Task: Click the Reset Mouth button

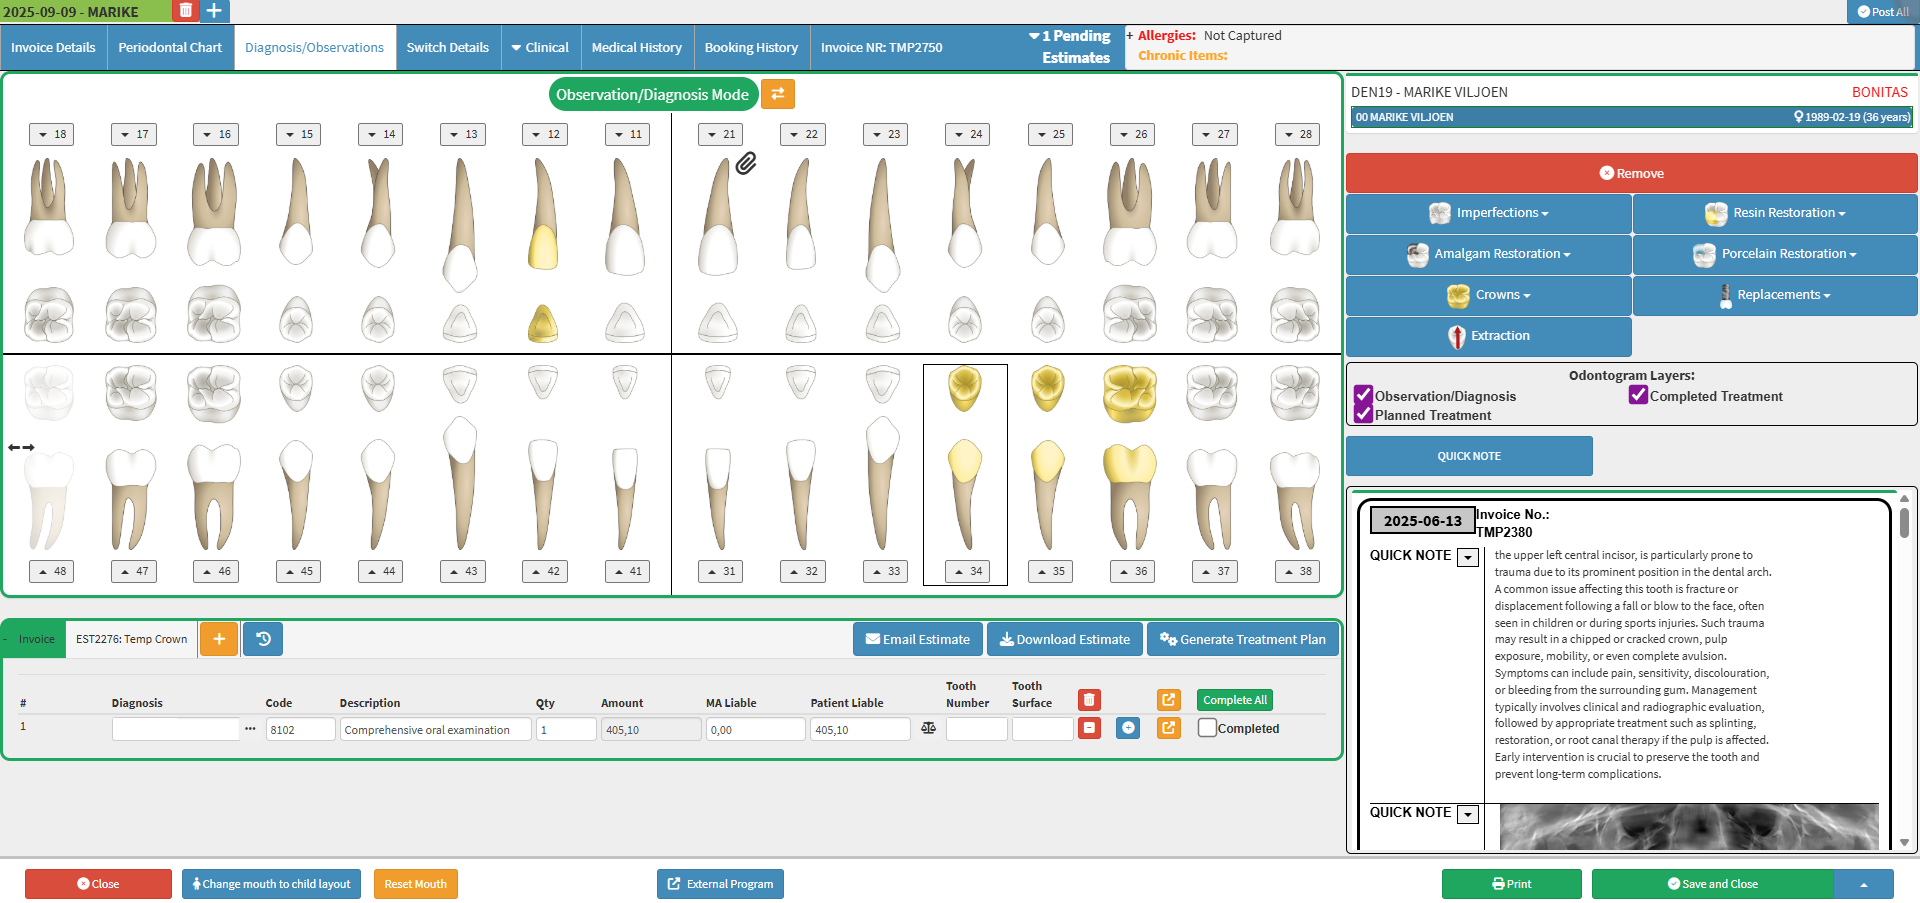Action: 415,884
